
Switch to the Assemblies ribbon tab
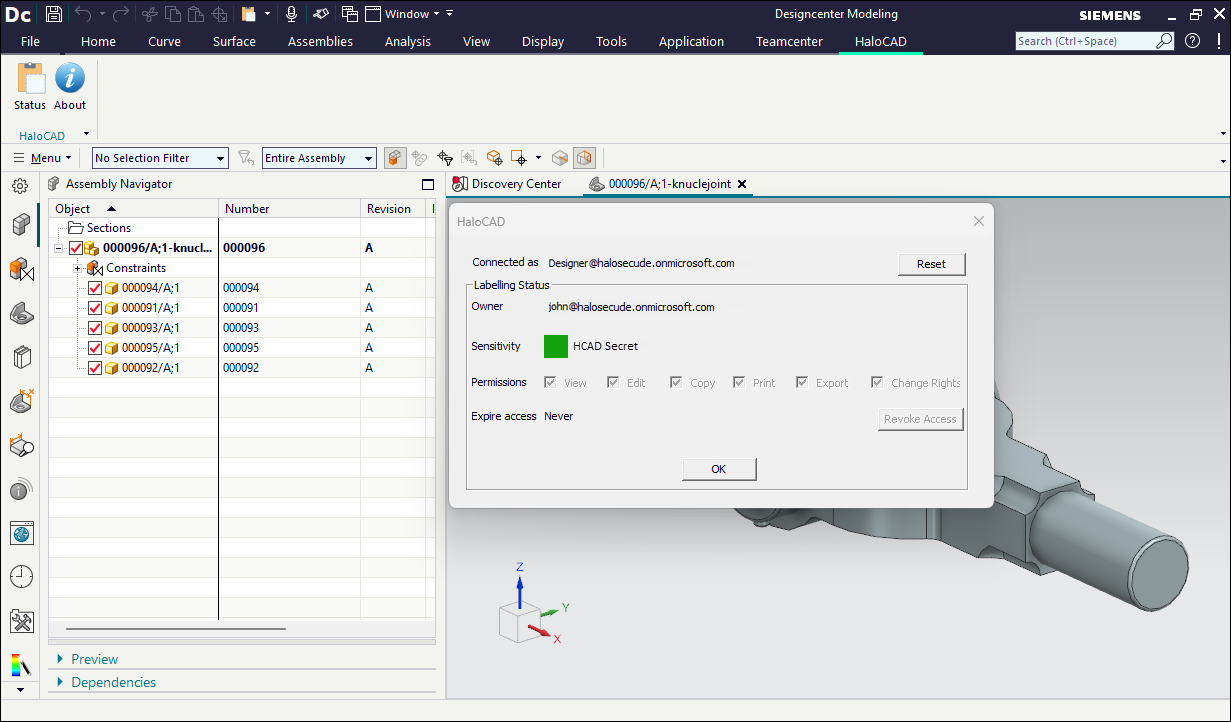[x=320, y=41]
